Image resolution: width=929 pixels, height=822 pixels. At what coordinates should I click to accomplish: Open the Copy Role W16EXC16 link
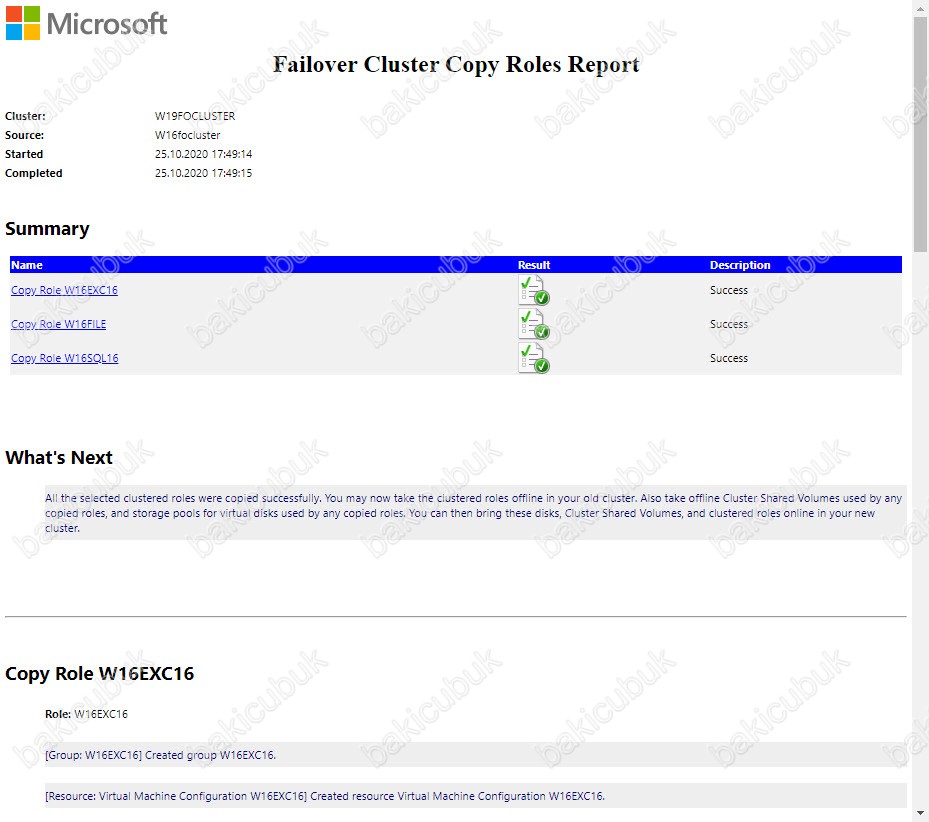(64, 290)
